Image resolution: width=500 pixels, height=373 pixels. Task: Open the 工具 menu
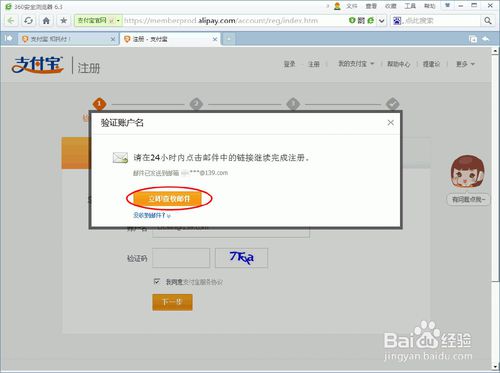pyautogui.click(x=410, y=6)
